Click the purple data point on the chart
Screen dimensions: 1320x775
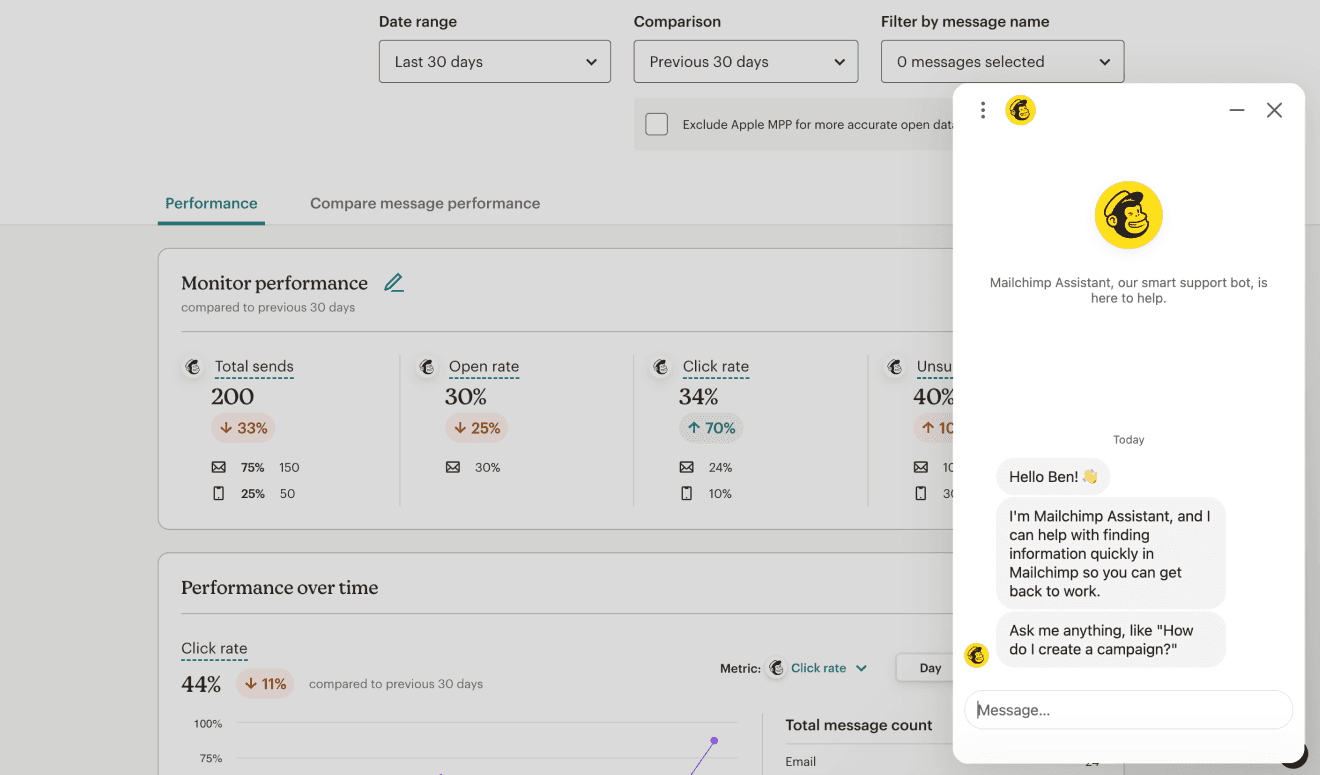pos(713,740)
